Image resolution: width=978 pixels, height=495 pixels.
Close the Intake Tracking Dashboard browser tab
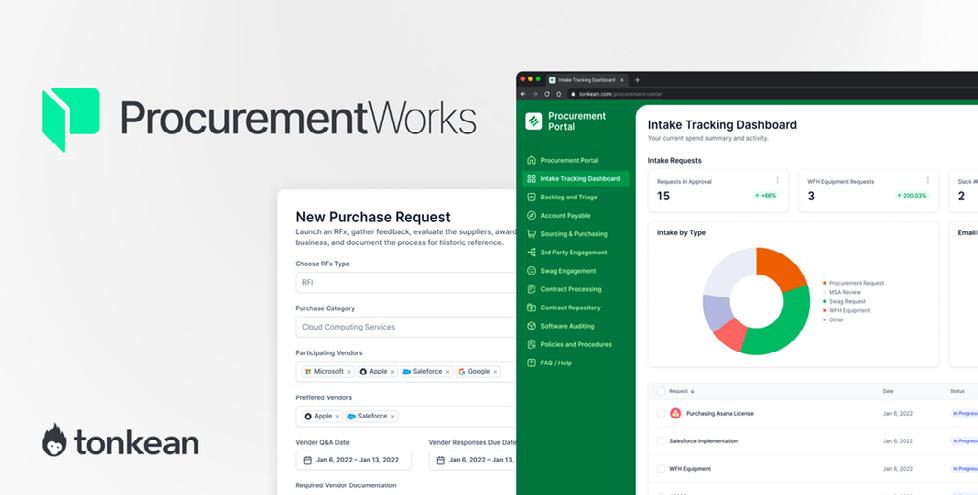622,80
